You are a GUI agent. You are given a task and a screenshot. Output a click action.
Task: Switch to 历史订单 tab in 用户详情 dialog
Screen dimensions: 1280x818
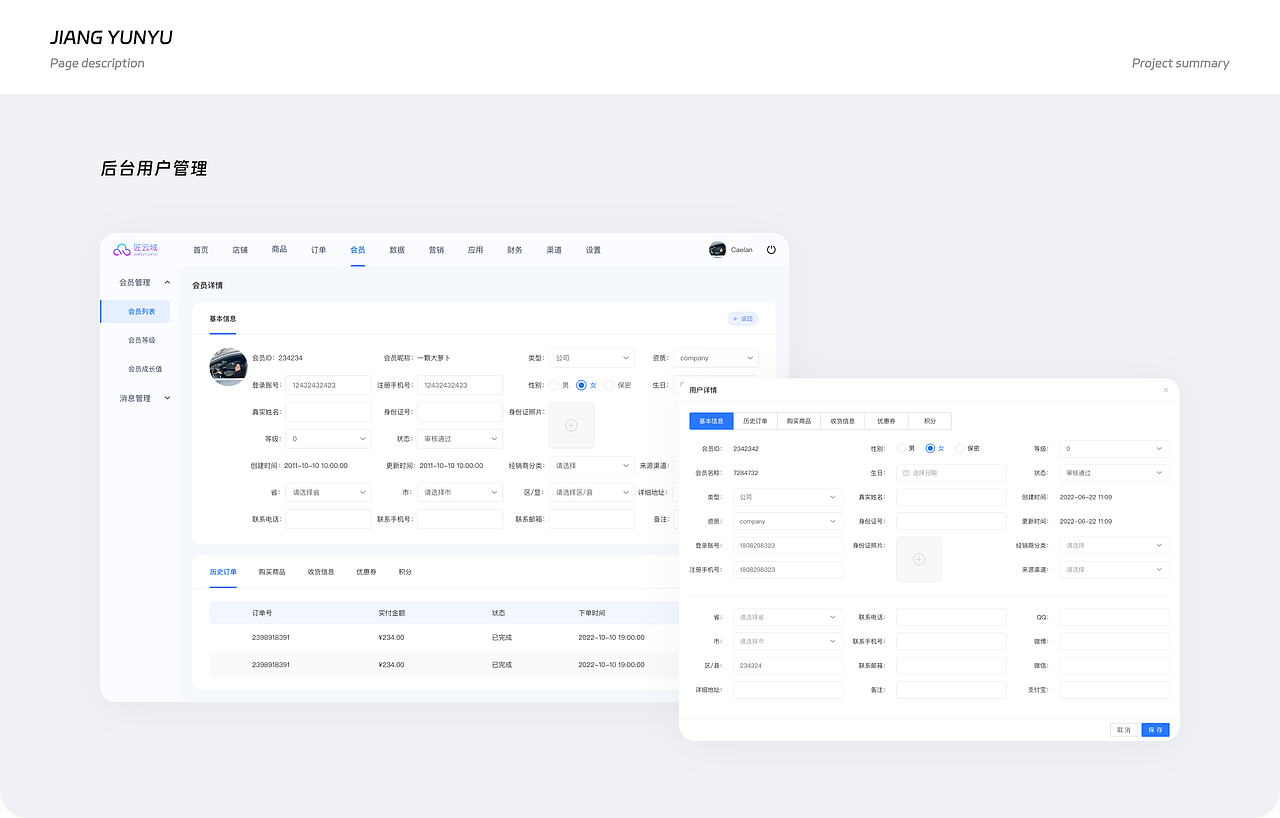[x=755, y=421]
